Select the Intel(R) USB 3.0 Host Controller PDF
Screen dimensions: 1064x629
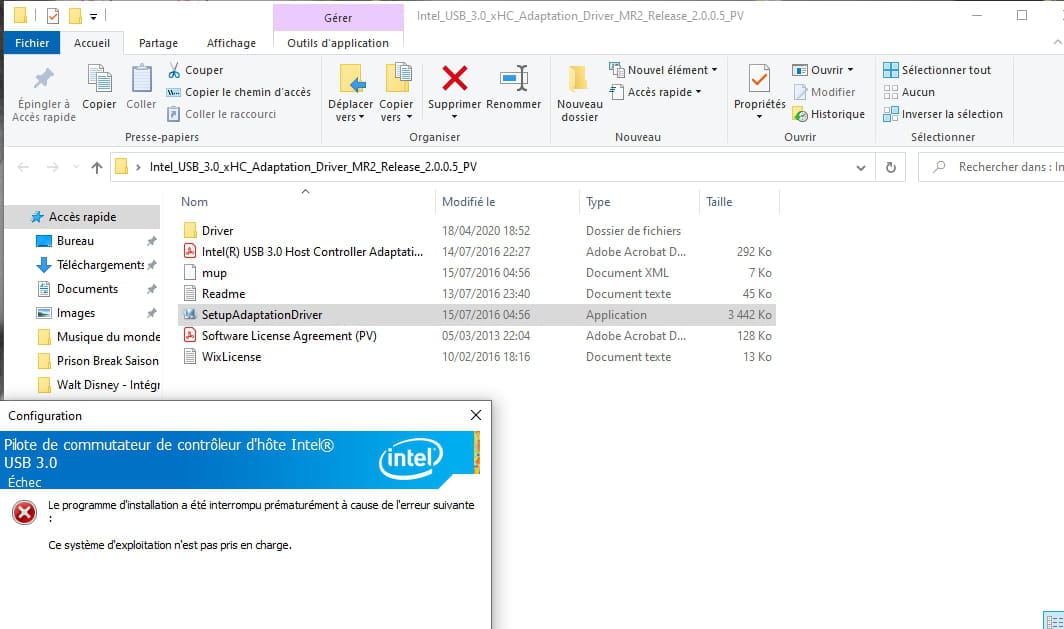[x=312, y=252]
